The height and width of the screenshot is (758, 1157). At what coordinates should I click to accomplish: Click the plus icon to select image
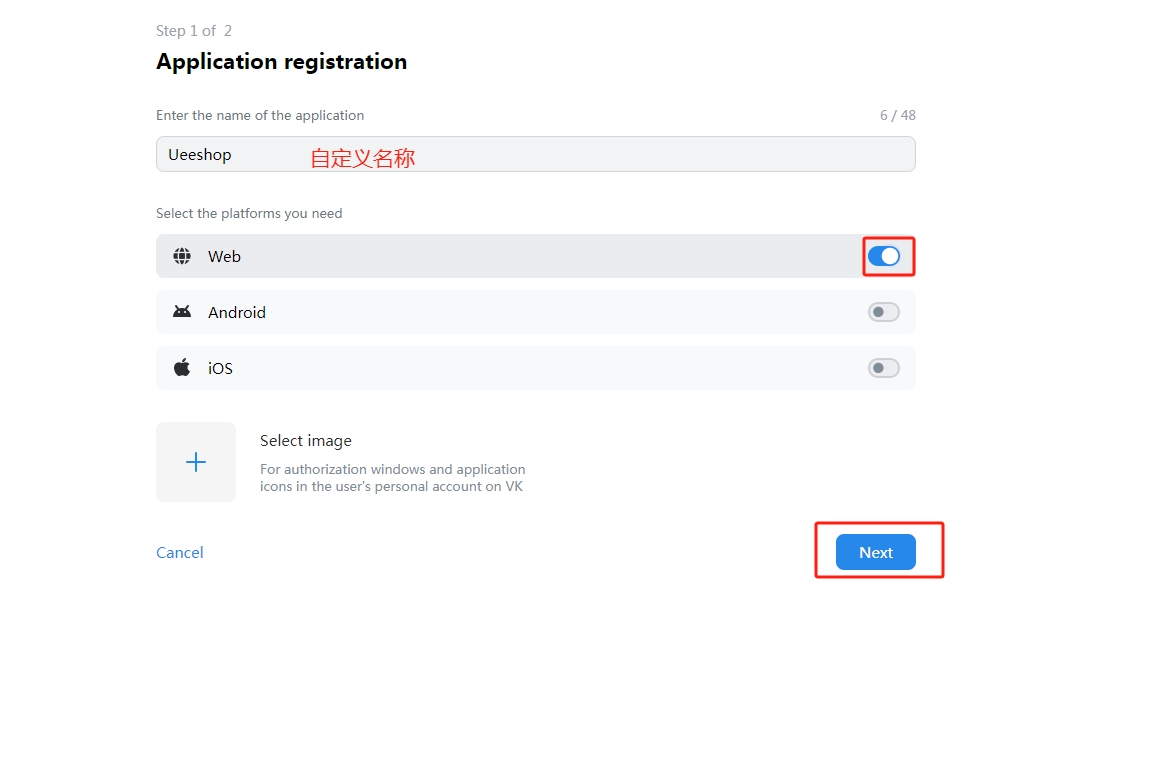click(x=196, y=462)
